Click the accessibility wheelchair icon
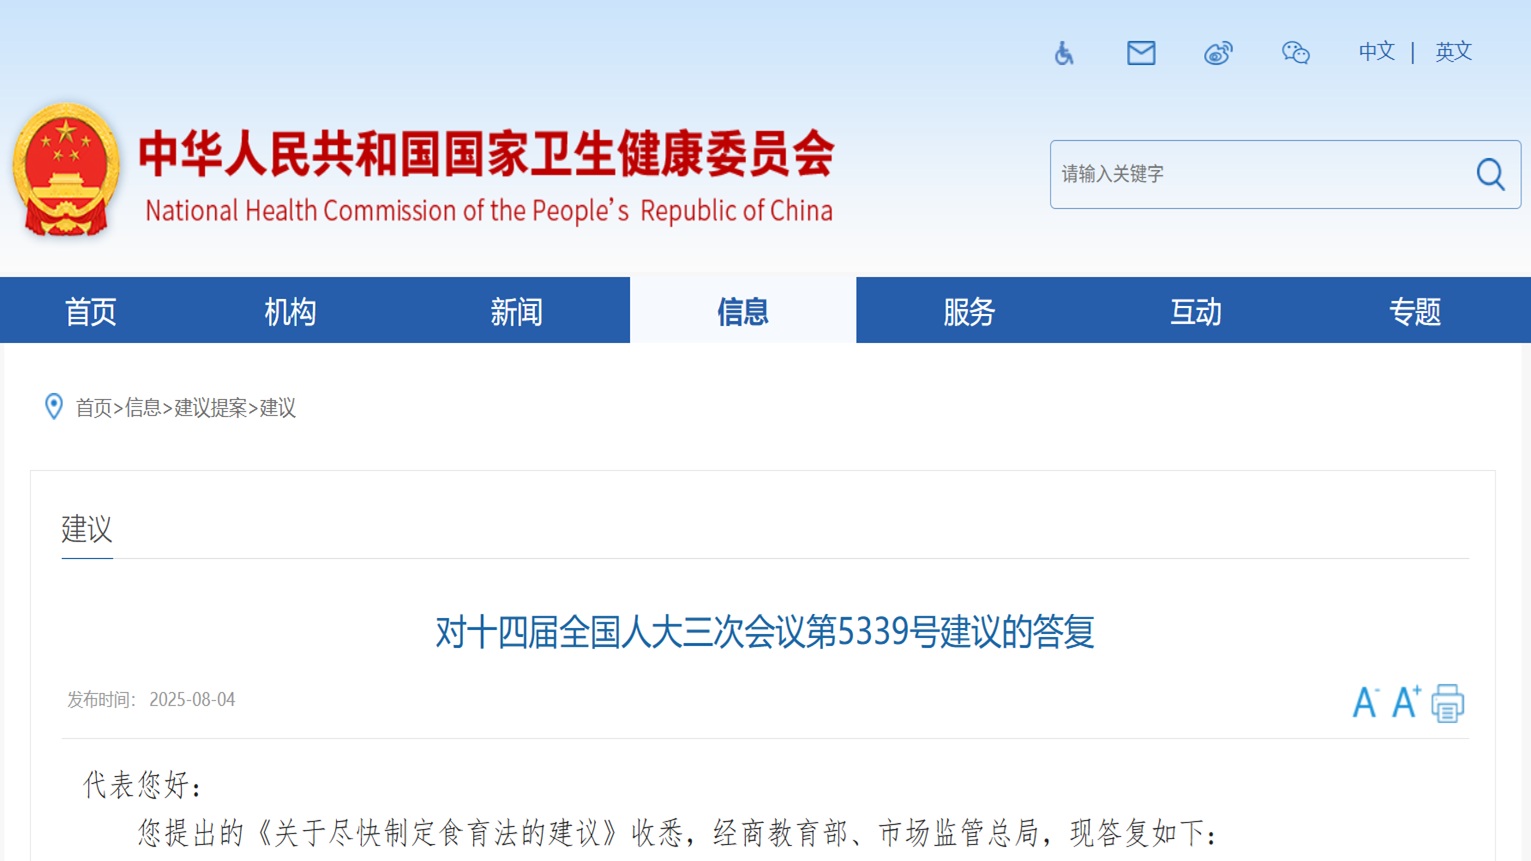This screenshot has height=861, width=1531. click(x=1064, y=53)
